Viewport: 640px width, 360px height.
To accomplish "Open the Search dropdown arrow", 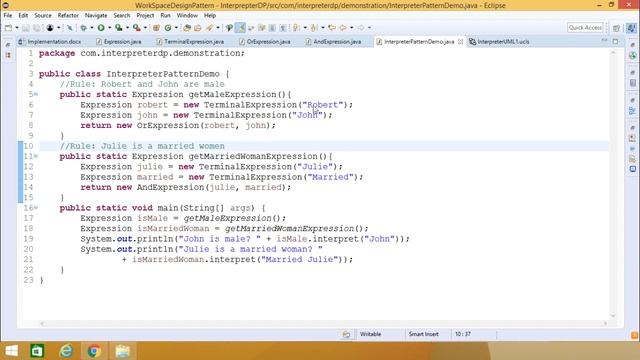I will 218,28.
